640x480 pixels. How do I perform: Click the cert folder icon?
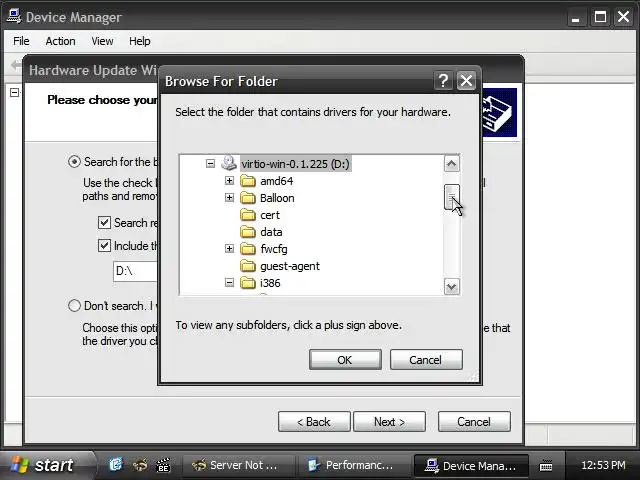coord(248,215)
